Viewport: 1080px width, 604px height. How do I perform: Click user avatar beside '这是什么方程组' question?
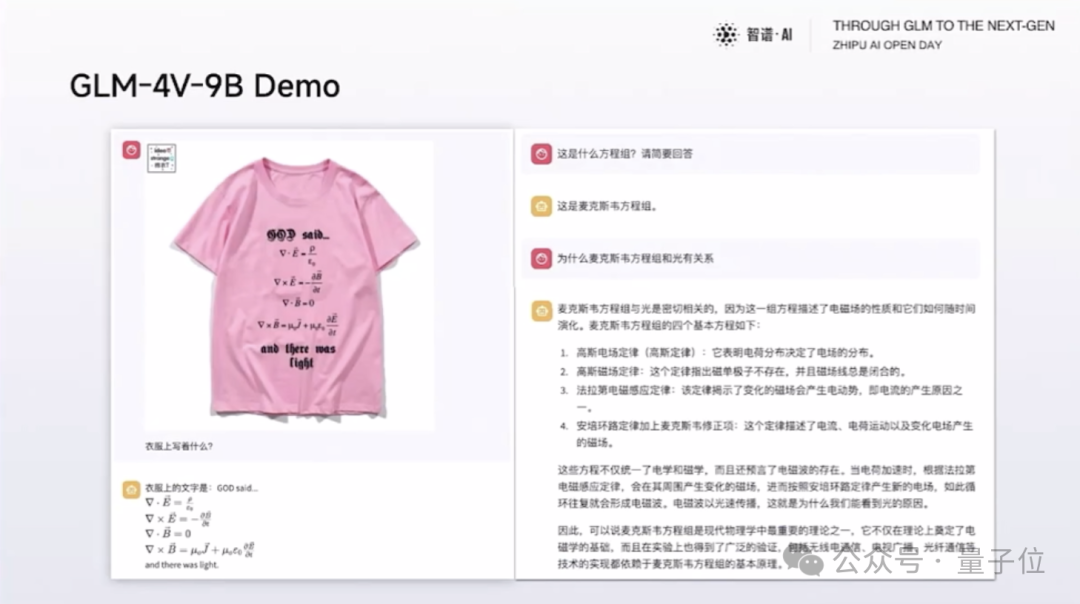[x=540, y=154]
